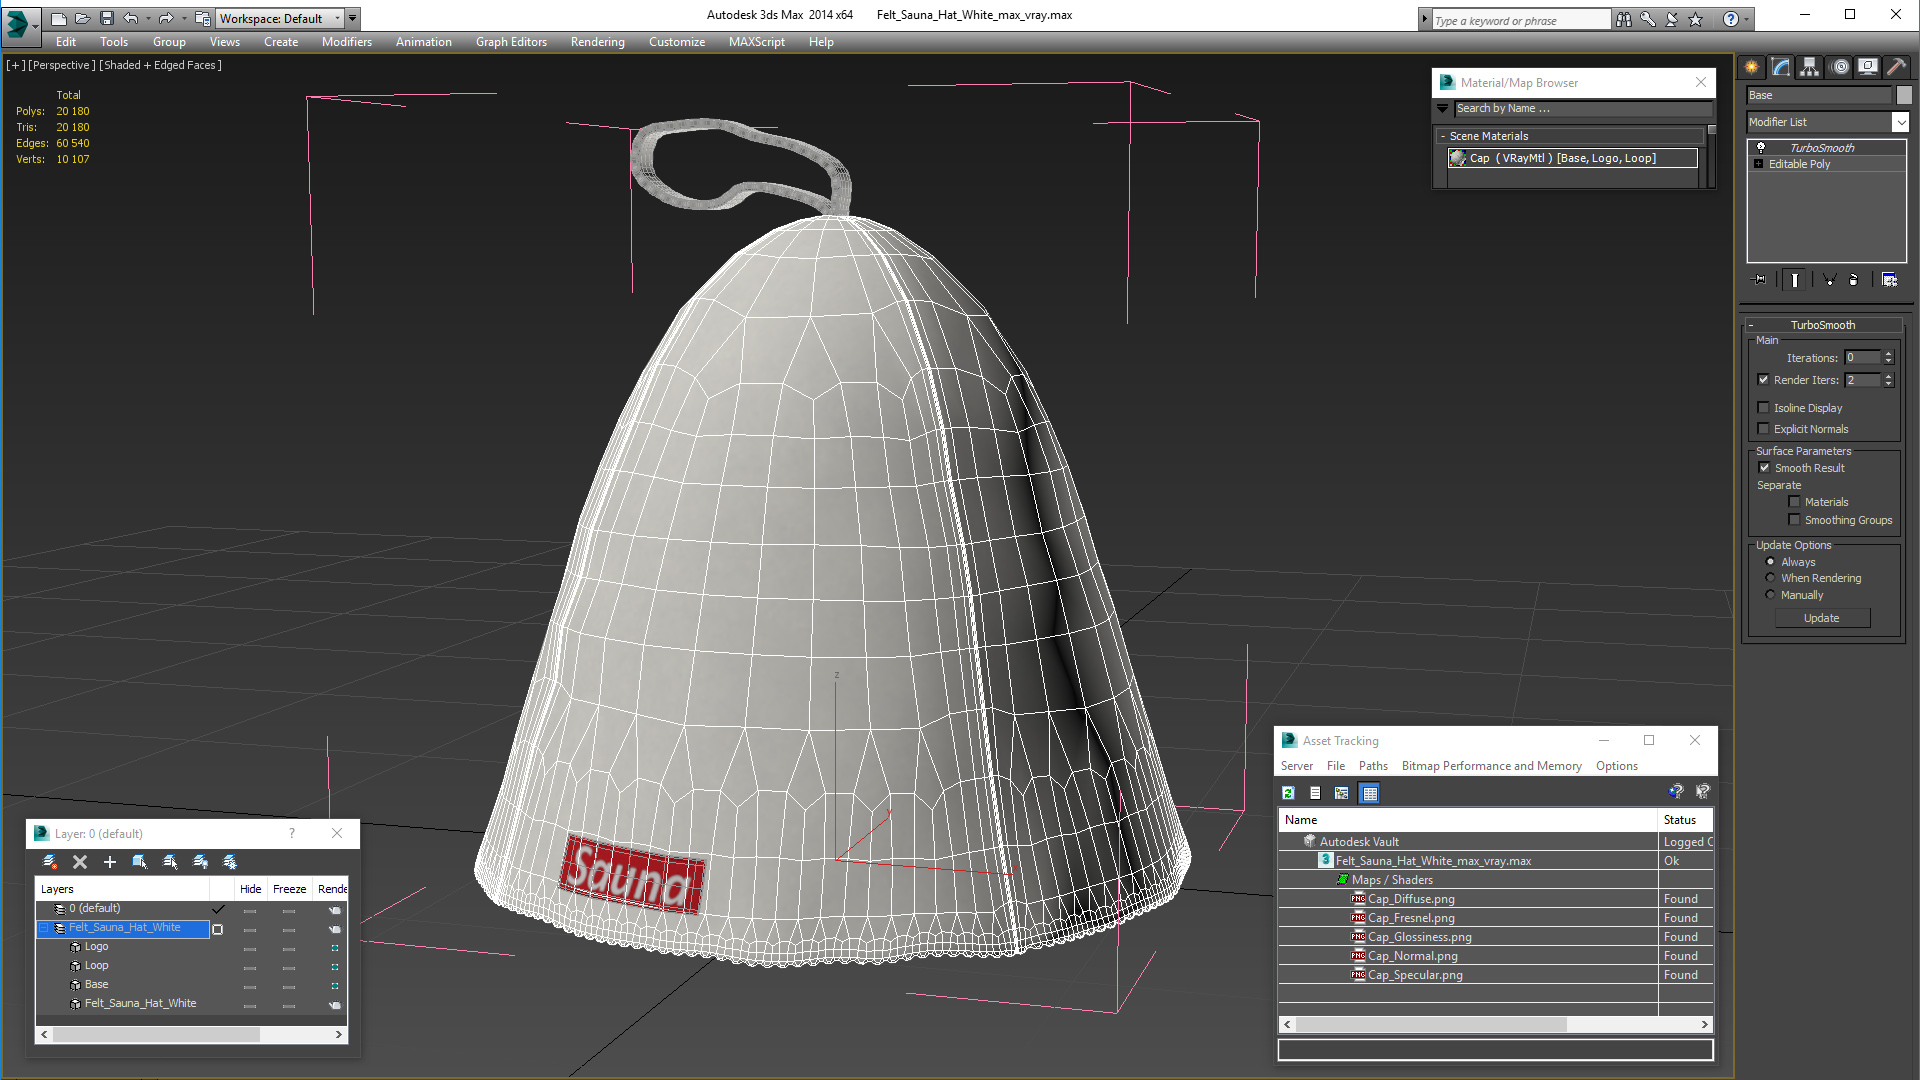Expand the Editable Poly stack entry

[x=1758, y=164]
